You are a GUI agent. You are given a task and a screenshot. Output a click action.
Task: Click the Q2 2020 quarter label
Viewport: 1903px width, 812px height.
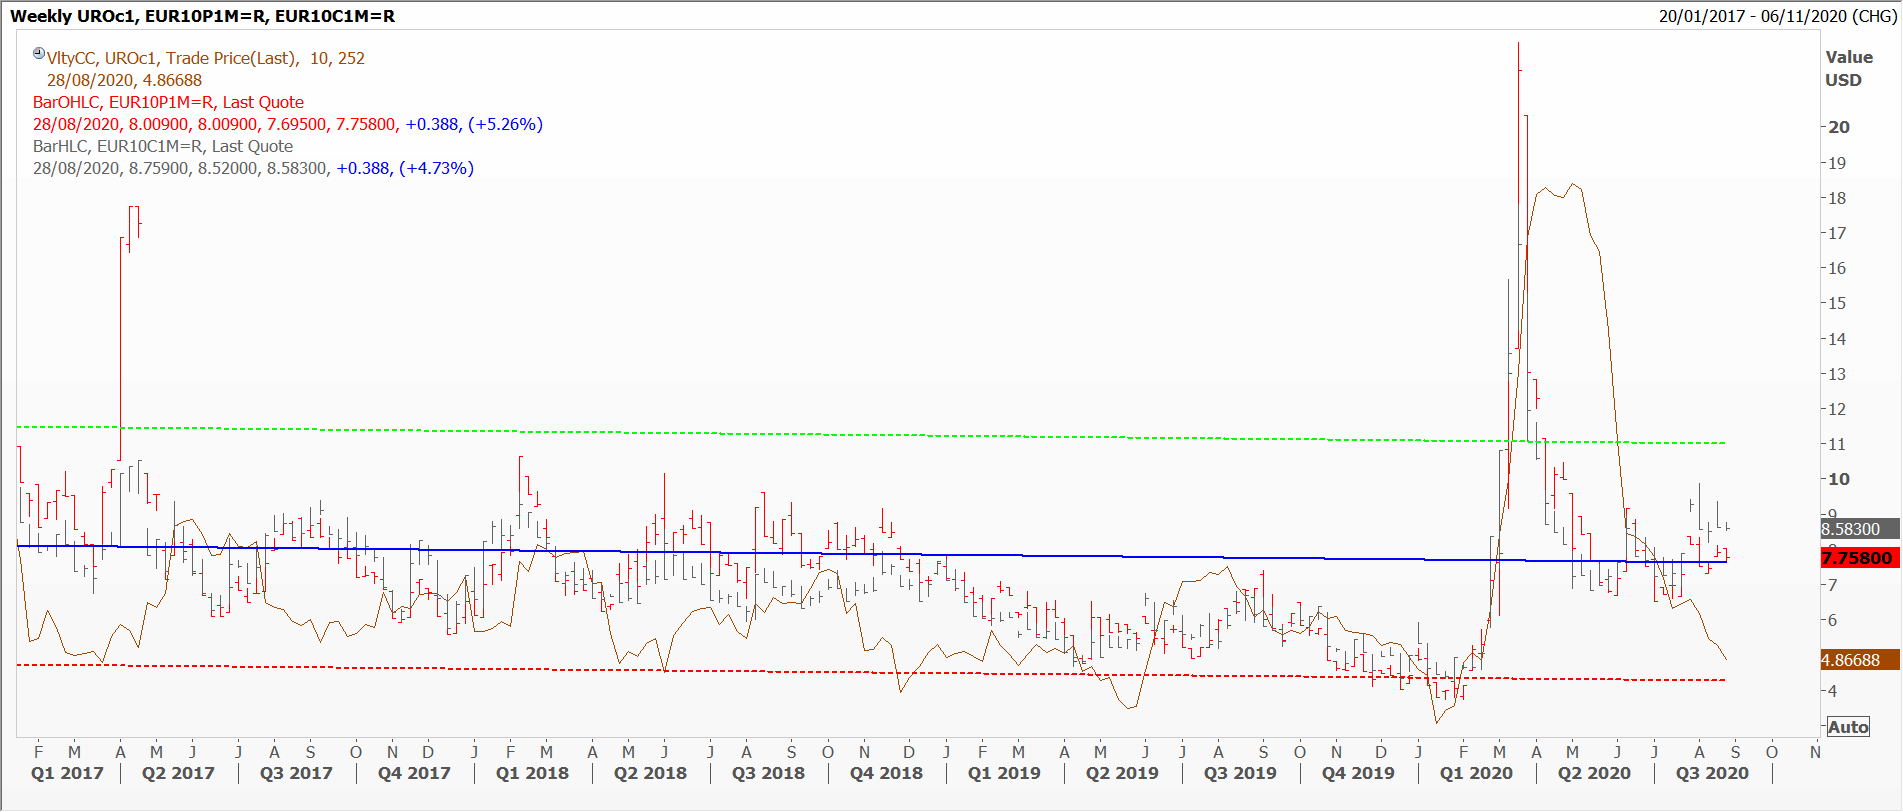click(1594, 773)
